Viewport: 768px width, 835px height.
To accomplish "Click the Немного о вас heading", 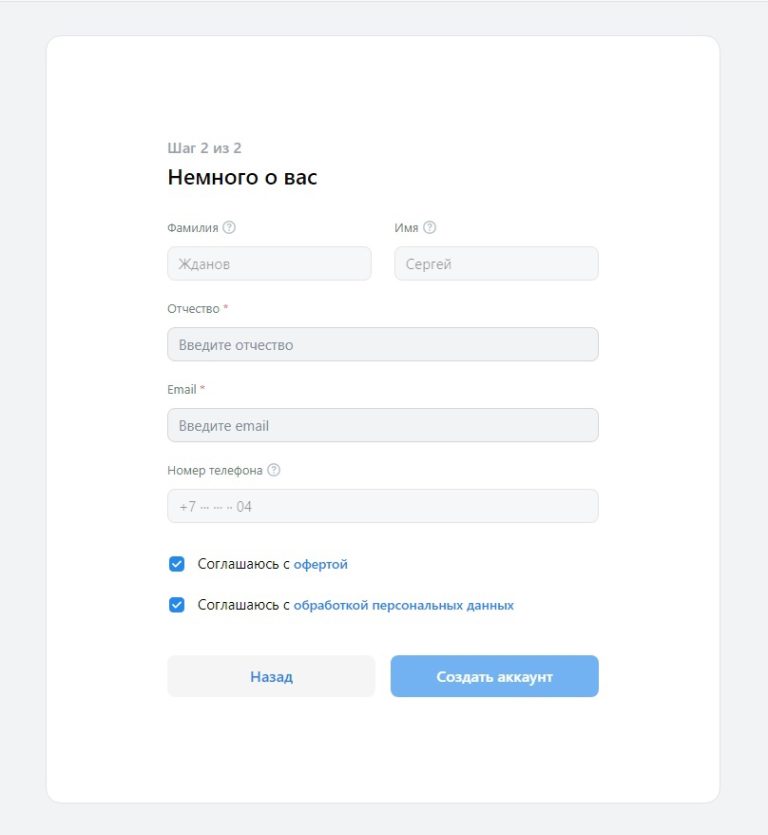I will (242, 178).
